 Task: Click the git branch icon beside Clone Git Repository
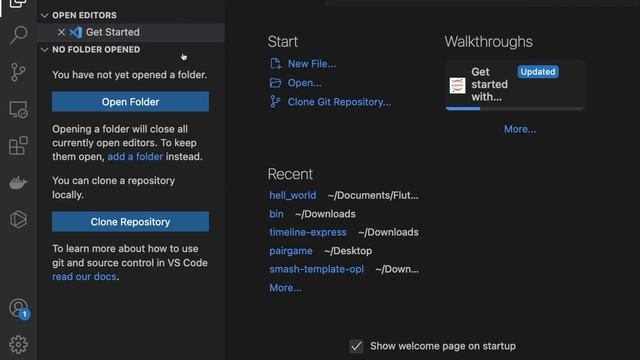[275, 102]
